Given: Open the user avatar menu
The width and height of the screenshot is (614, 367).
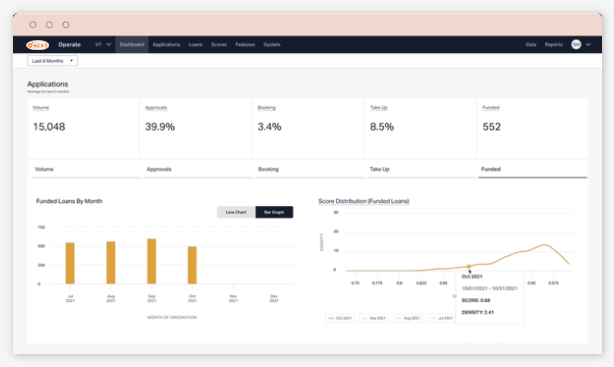Looking at the screenshot, I should pos(576,45).
